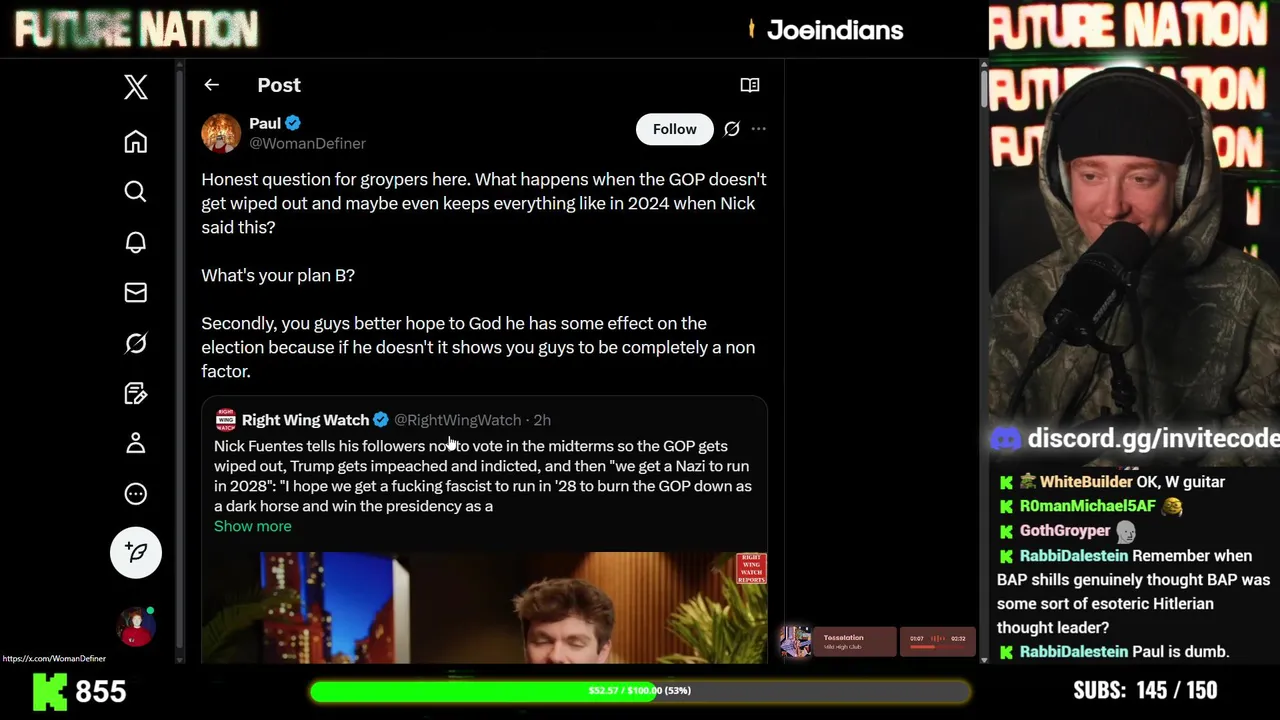Expand quoted post with Show more

click(x=253, y=526)
